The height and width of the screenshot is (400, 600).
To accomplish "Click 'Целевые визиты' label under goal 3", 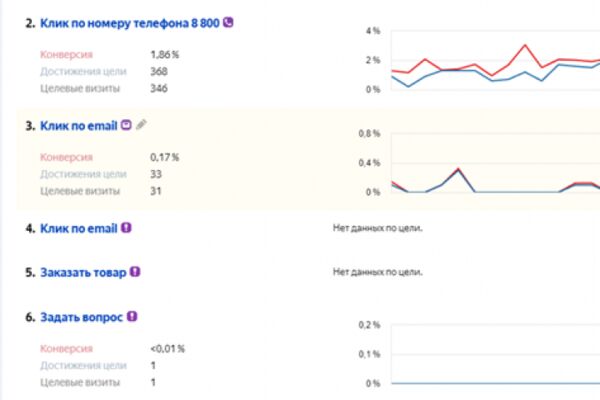I will (80, 191).
